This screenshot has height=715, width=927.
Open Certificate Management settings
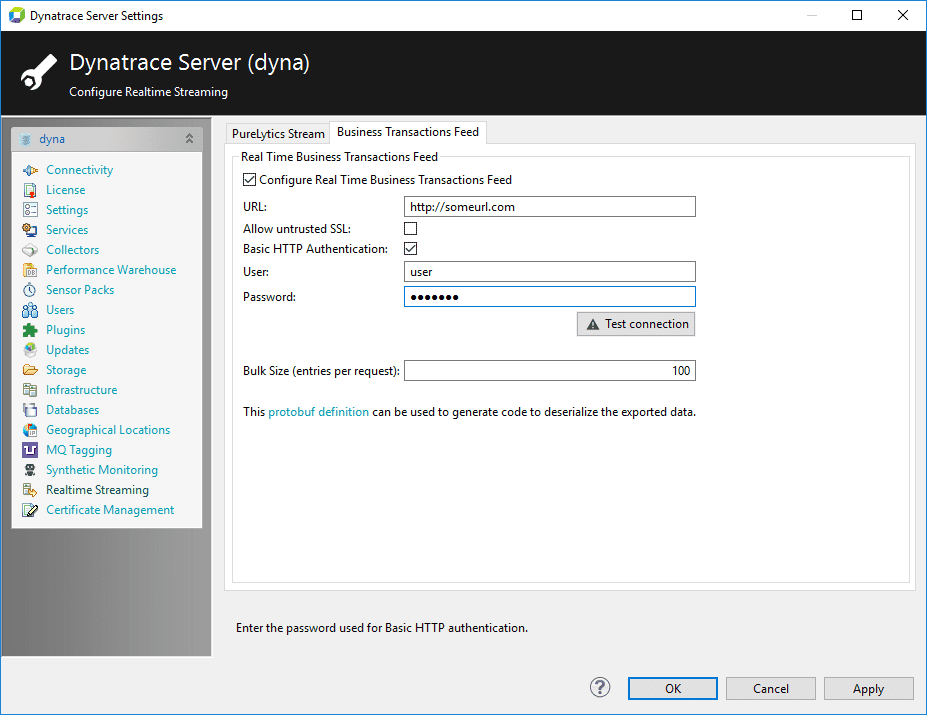[110, 510]
